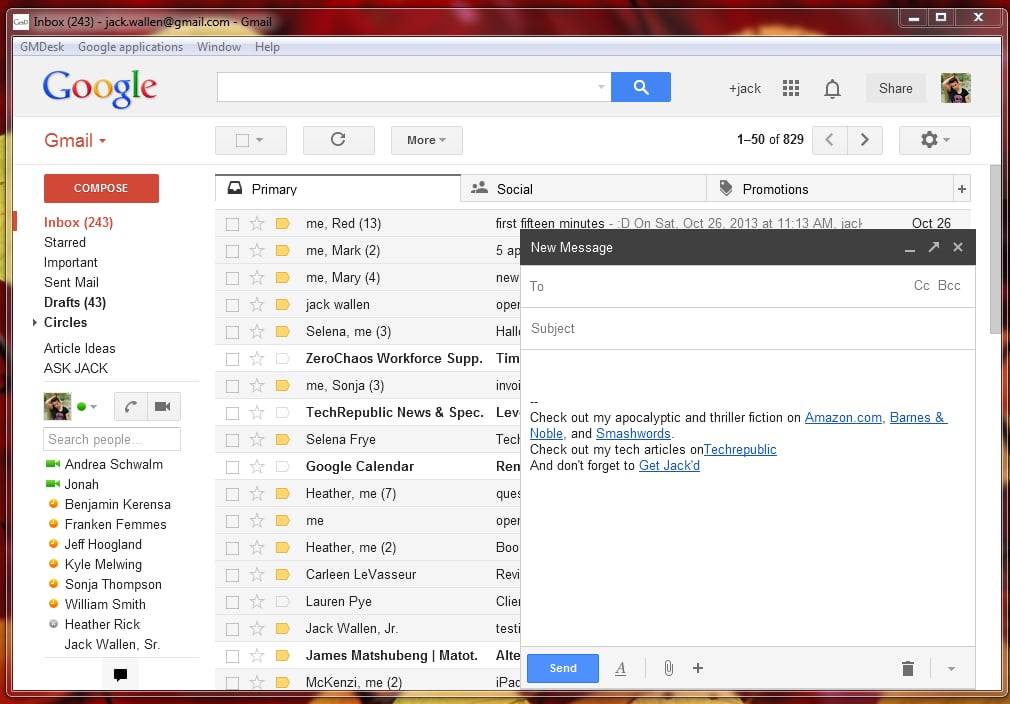1010x704 pixels.
Task: Open the Window menu
Action: coord(218,47)
